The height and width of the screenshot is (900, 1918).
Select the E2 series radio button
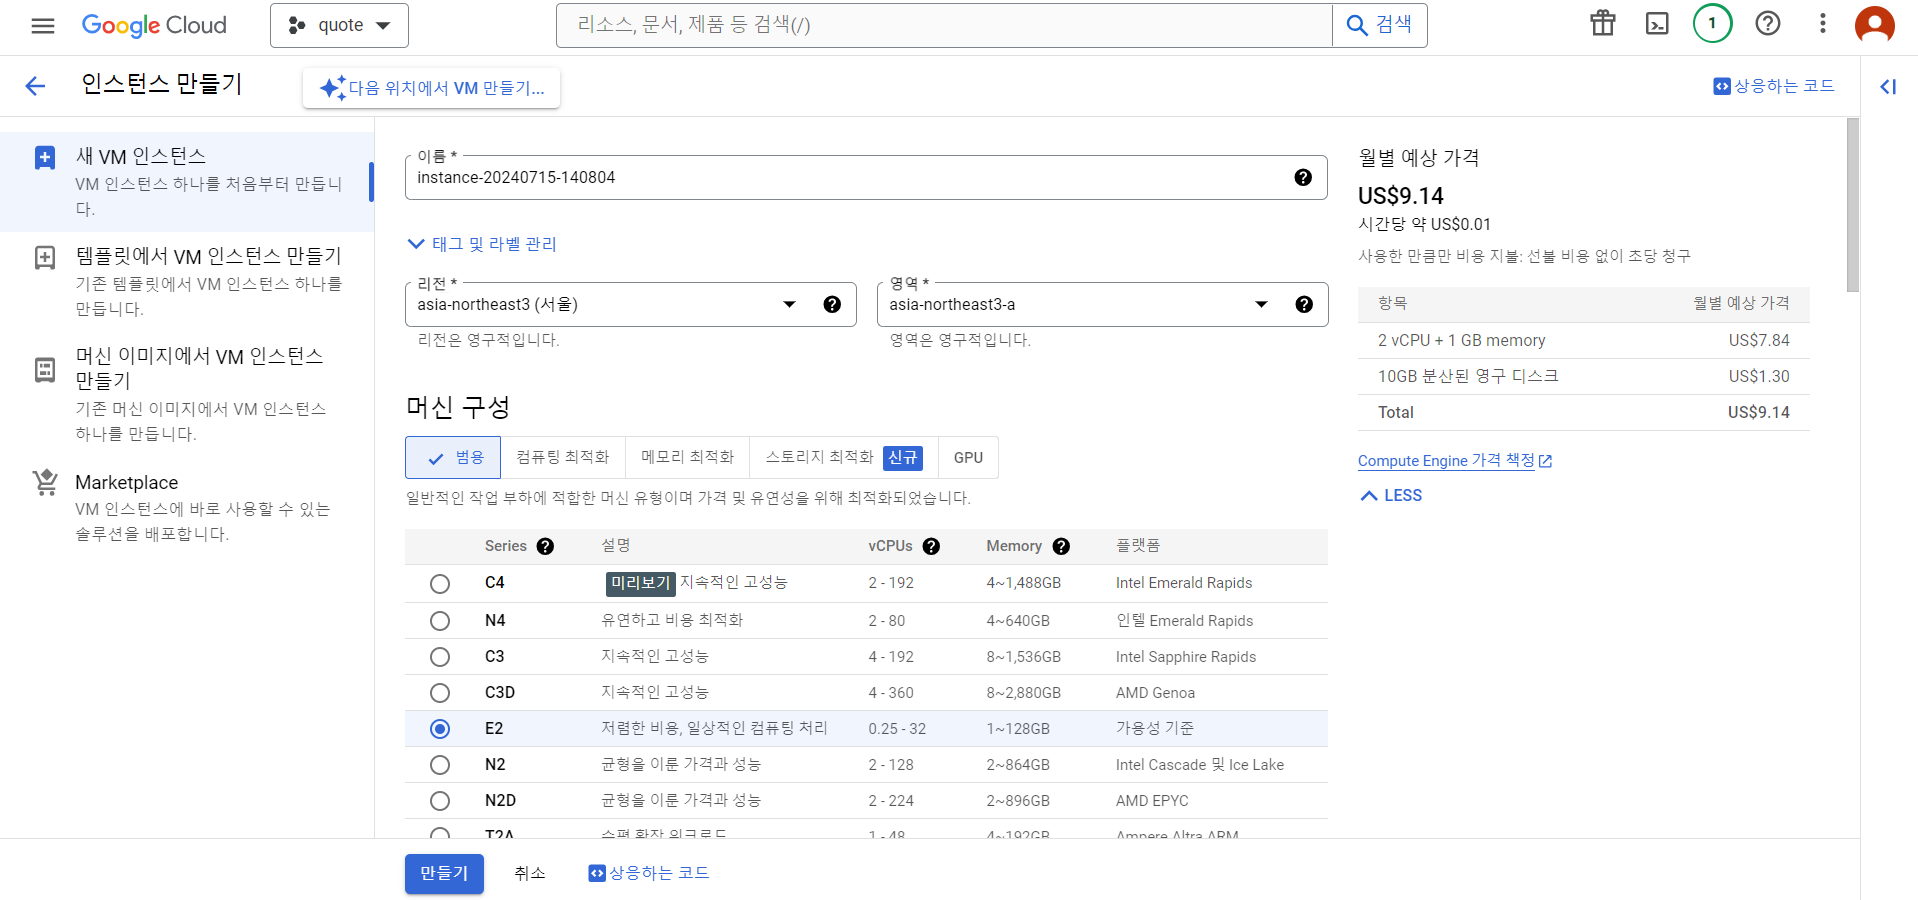[440, 729]
